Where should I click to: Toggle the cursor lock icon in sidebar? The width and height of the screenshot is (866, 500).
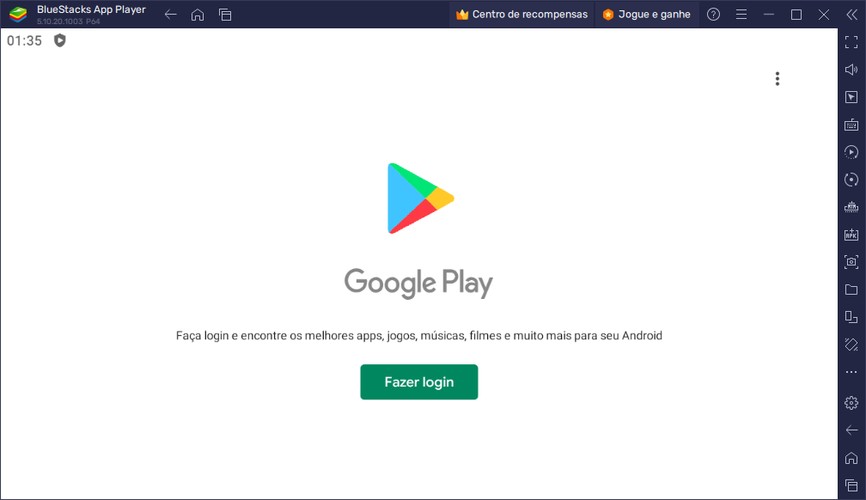pos(851,97)
